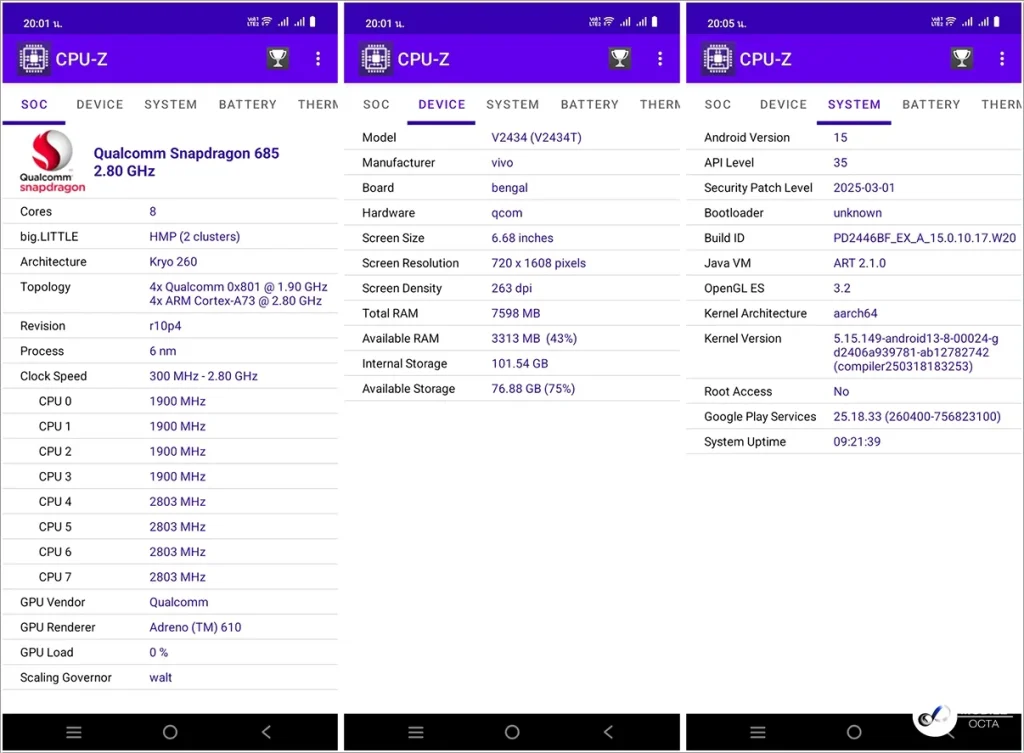Open DEVICE tab in right screen
The height and width of the screenshot is (753, 1024).
783,104
